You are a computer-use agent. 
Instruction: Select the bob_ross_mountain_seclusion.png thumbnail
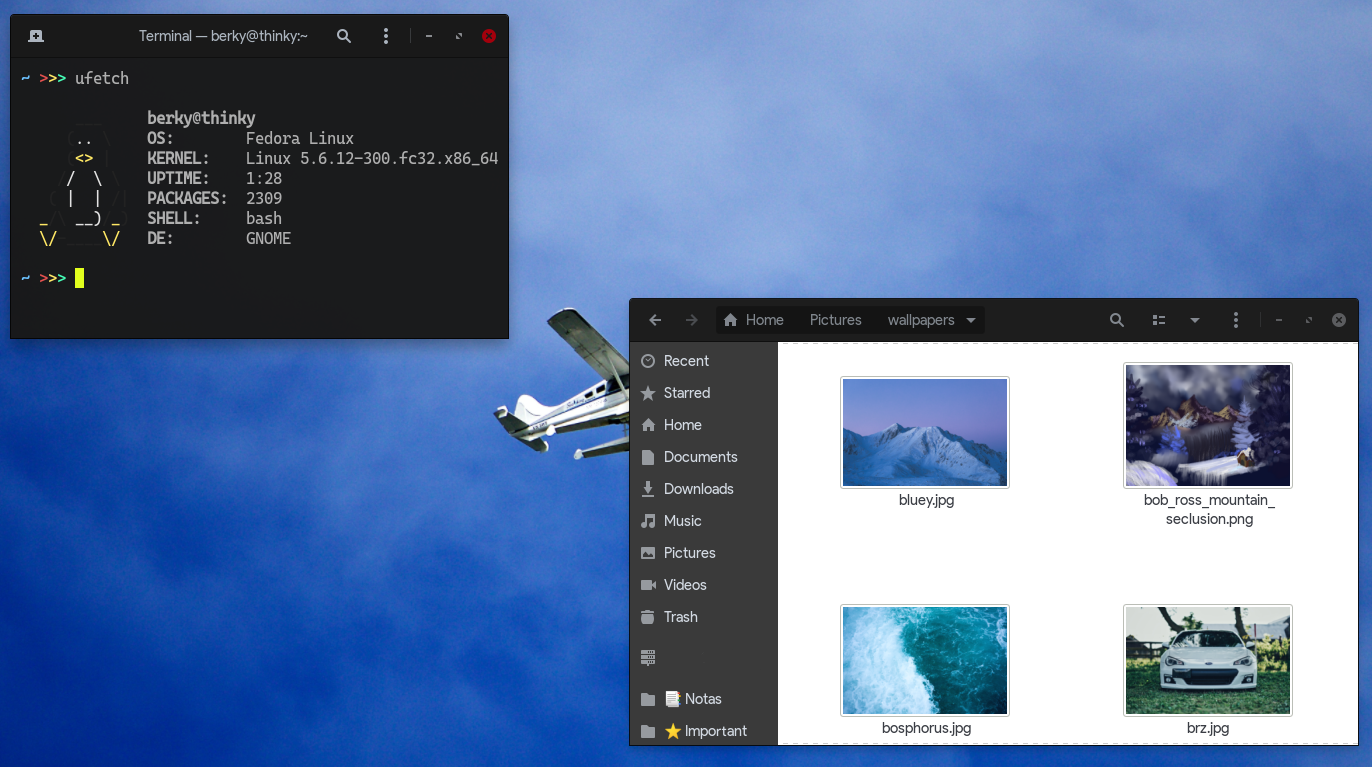1208,425
